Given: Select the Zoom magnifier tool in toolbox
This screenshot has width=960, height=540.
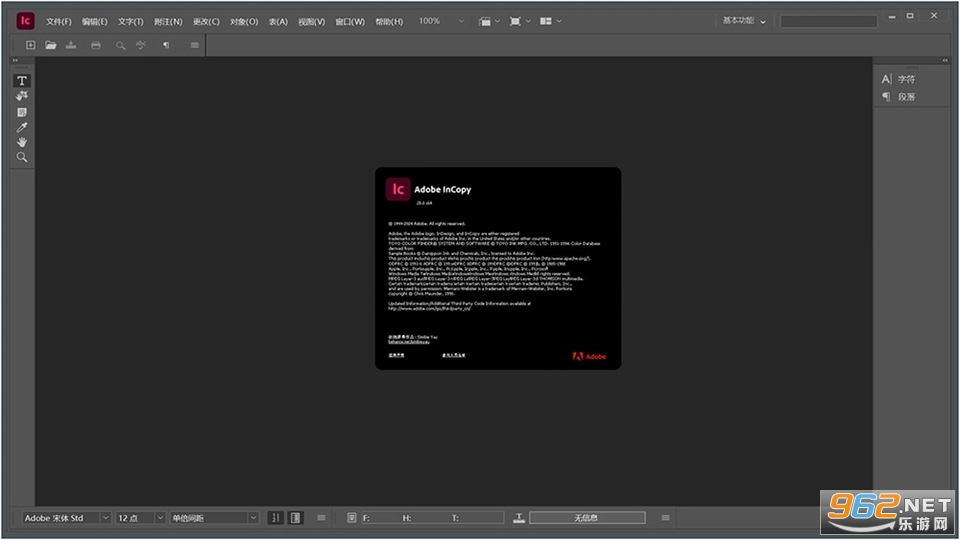Looking at the screenshot, I should pos(22,157).
